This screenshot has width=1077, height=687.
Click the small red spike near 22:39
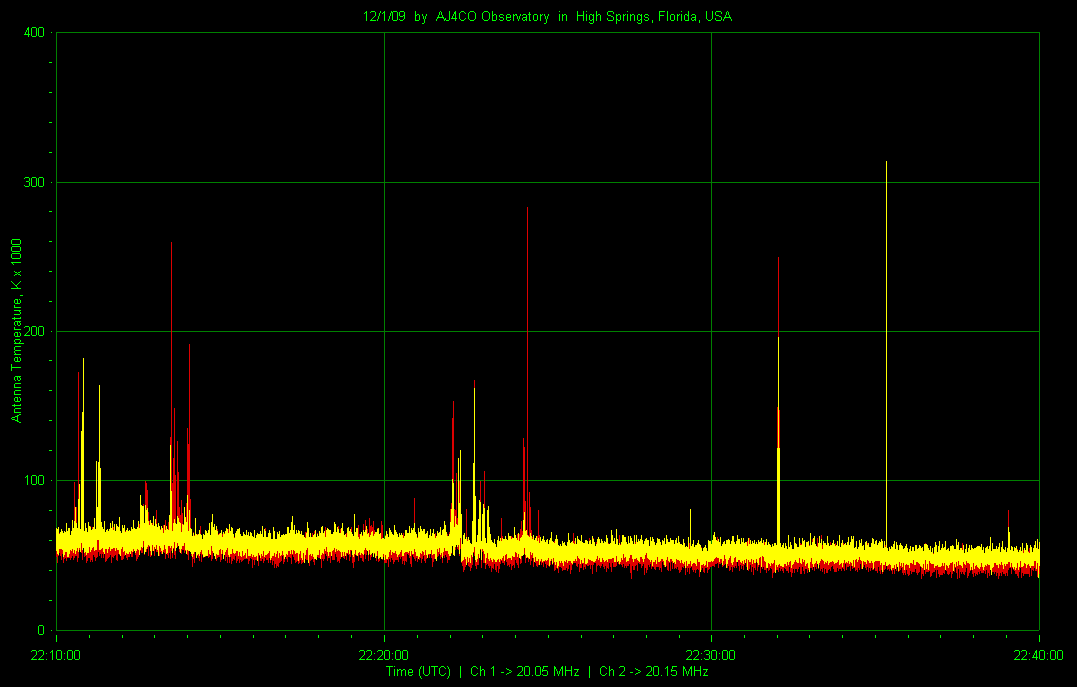coord(1008,519)
